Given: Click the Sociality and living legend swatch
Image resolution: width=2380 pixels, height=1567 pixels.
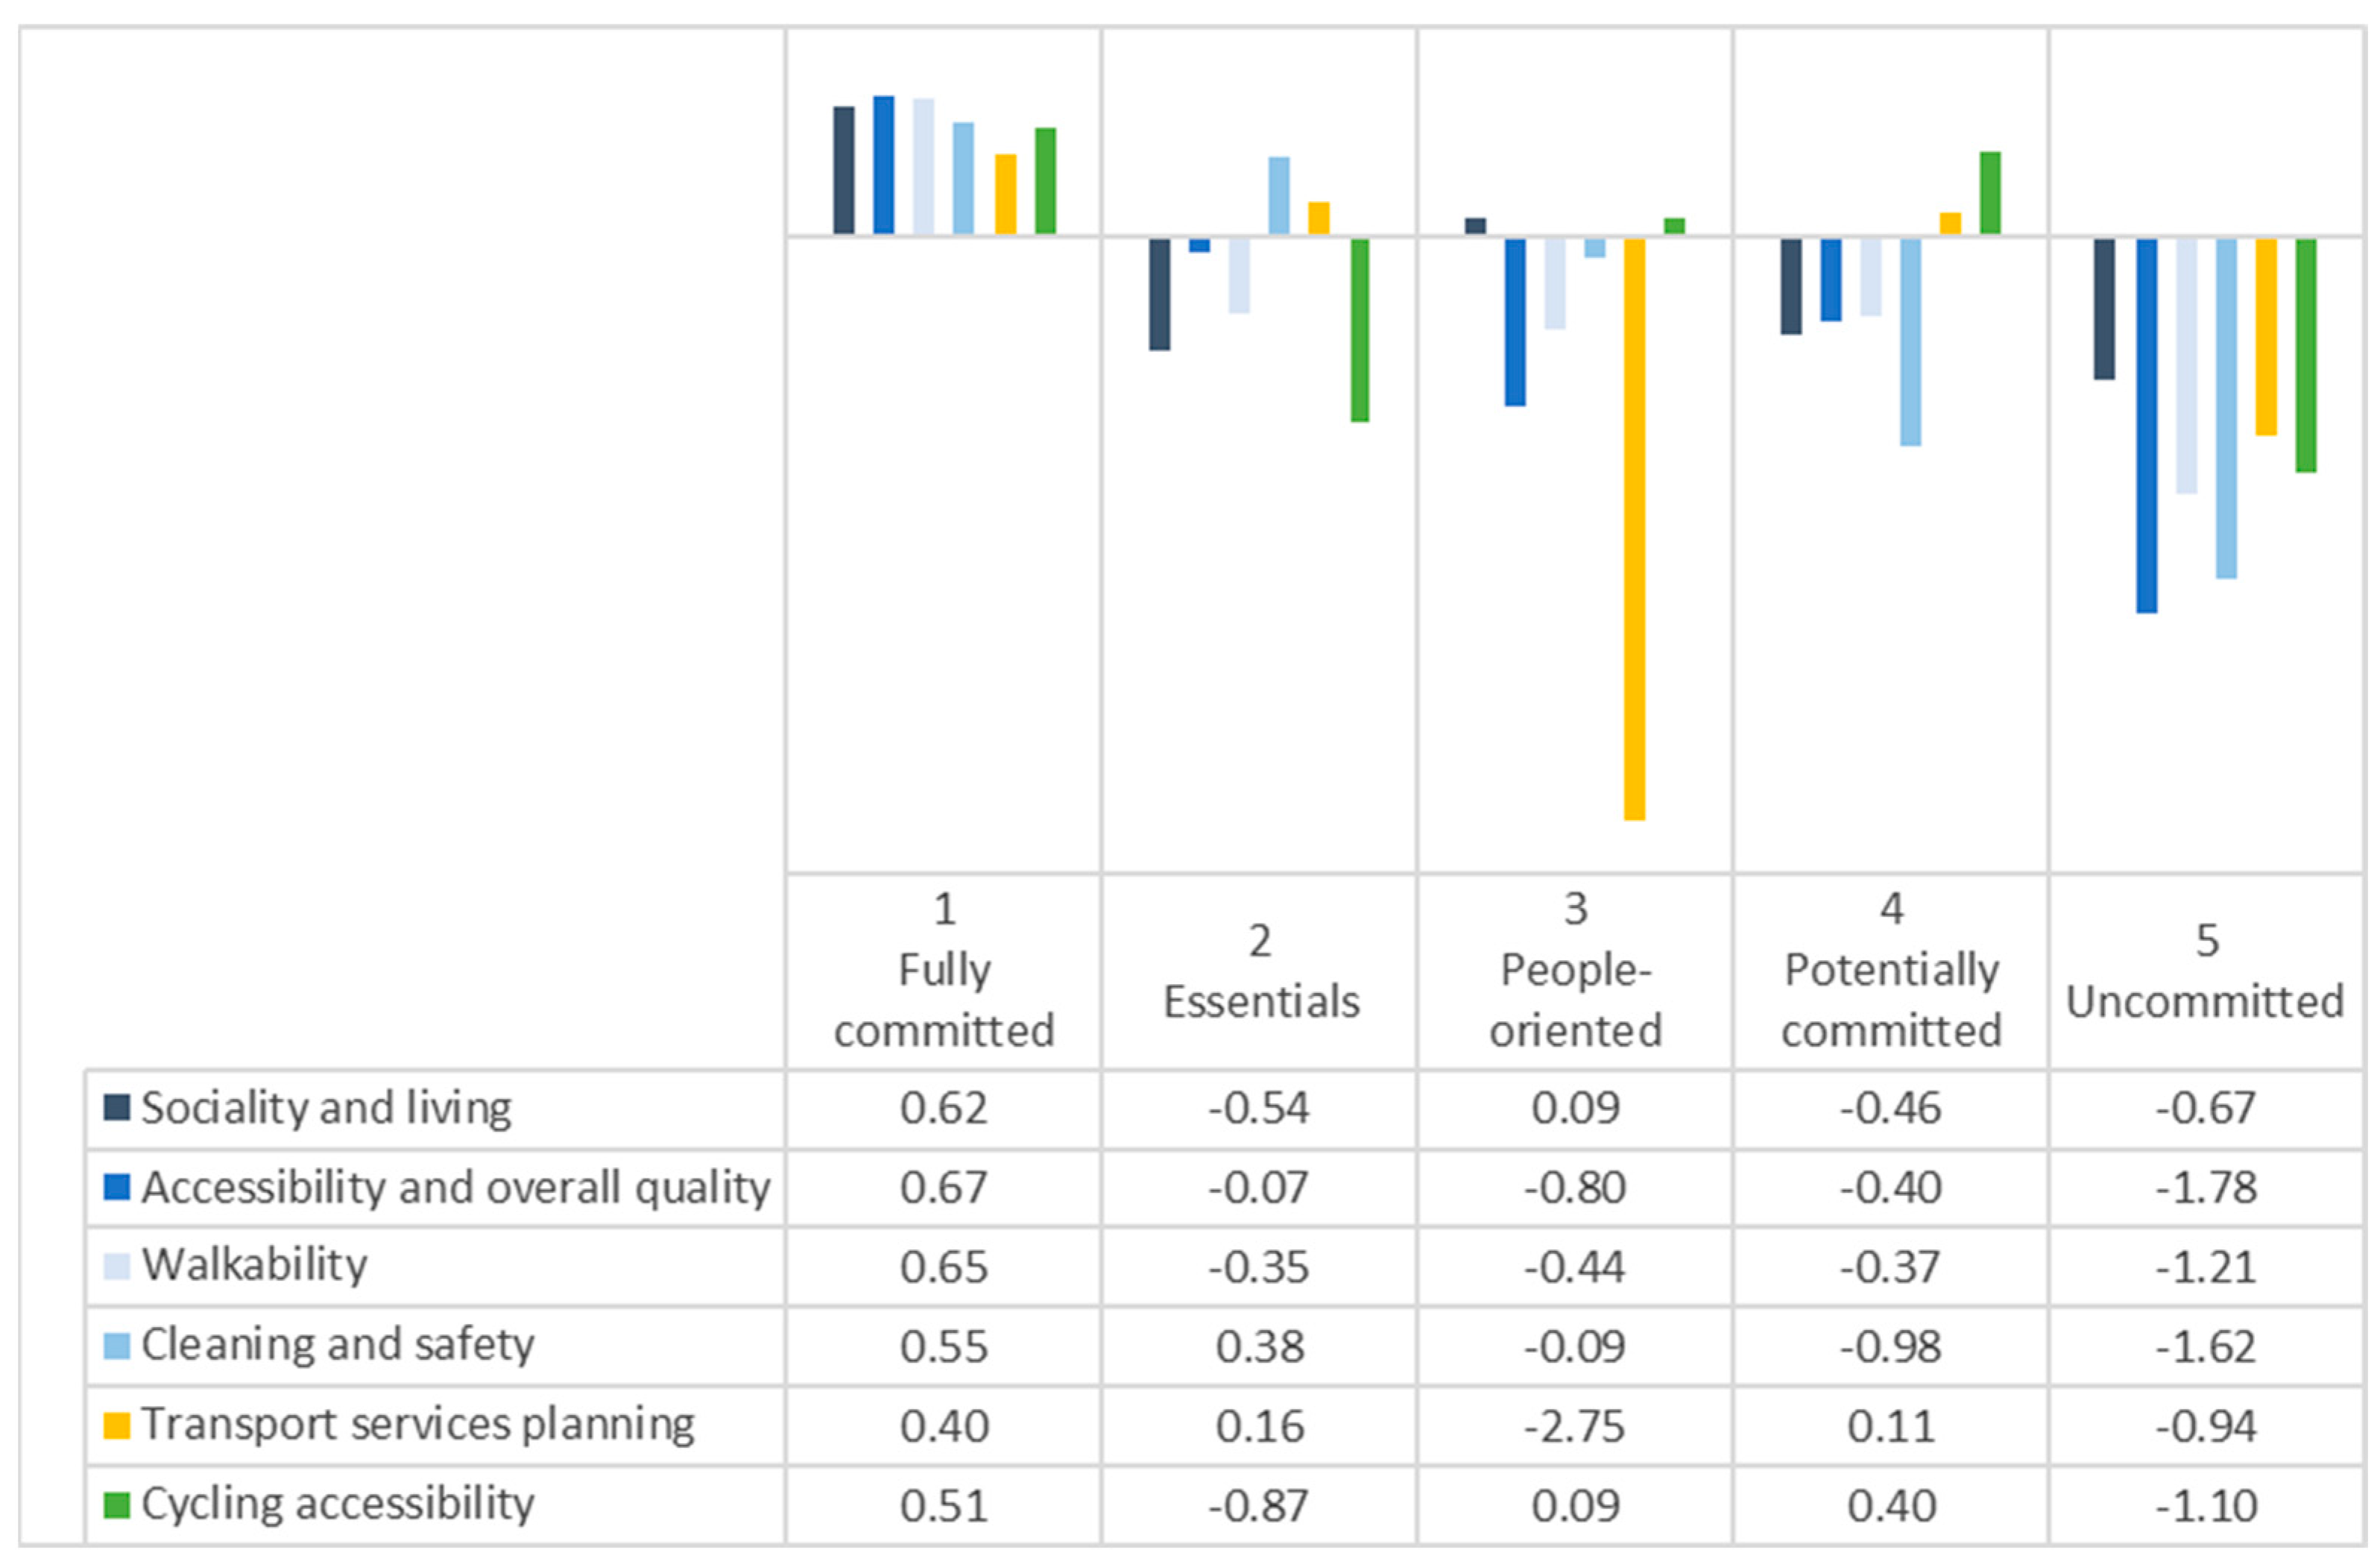Looking at the screenshot, I should [117, 1107].
